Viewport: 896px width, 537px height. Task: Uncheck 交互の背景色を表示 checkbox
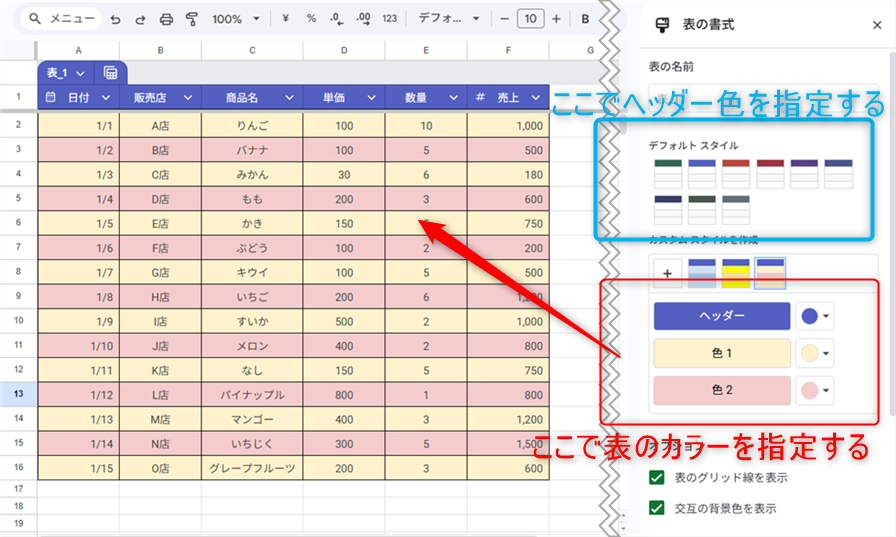point(657,508)
